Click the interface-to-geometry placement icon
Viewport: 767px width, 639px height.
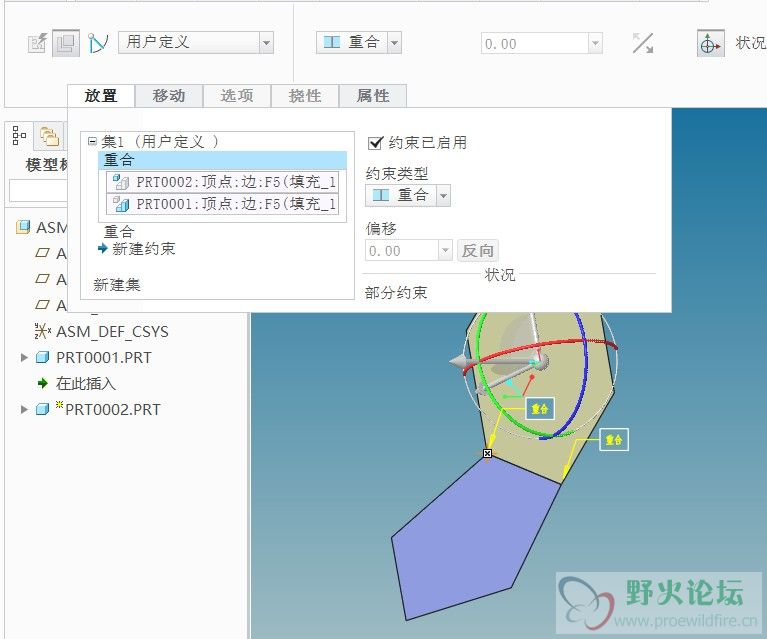pos(37,43)
